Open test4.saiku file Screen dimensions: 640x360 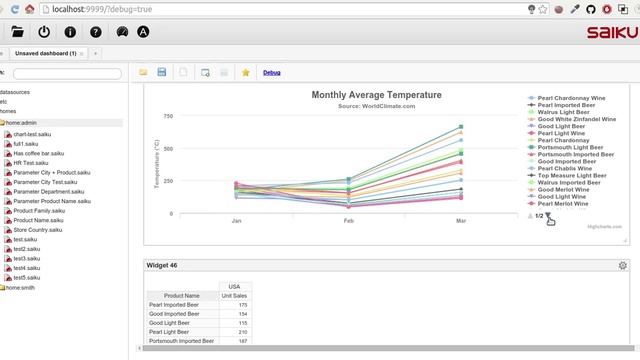coord(27,268)
